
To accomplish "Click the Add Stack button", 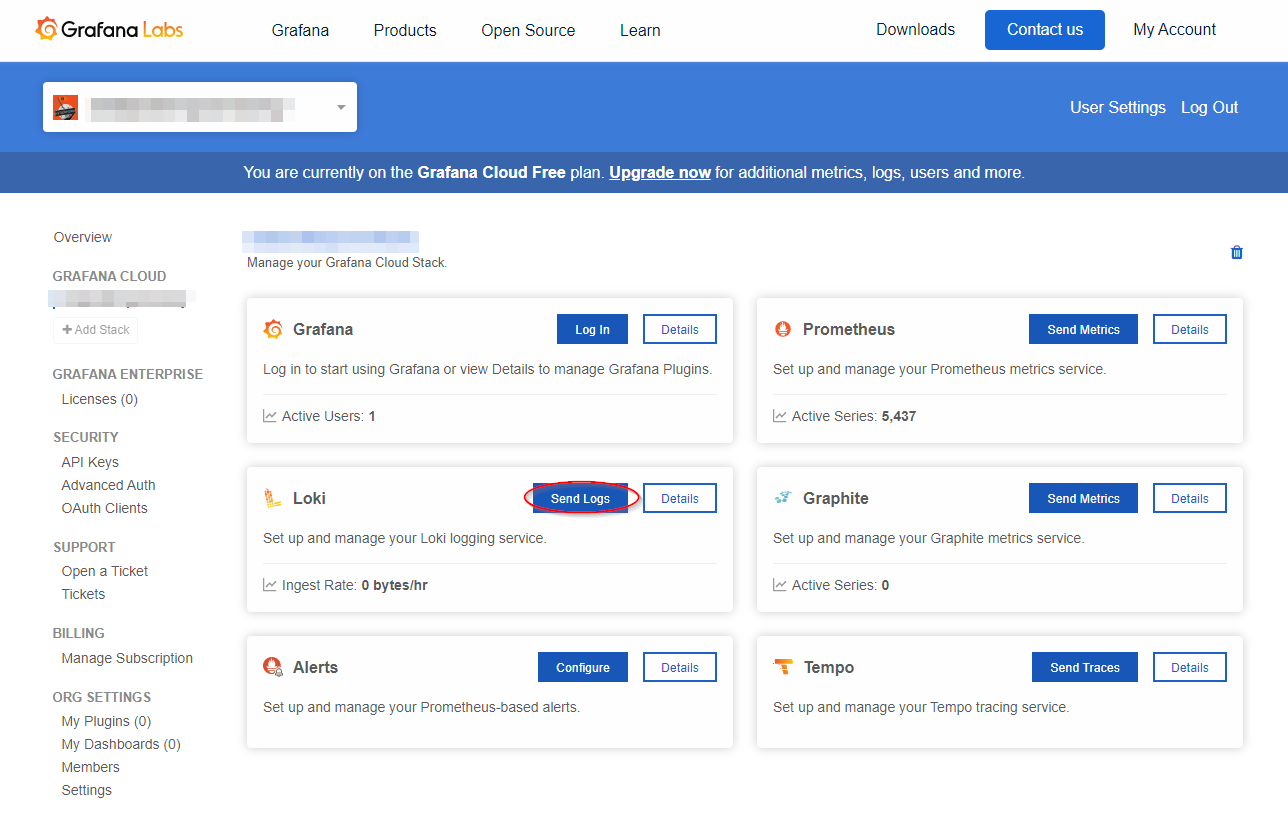I will pyautogui.click(x=96, y=330).
